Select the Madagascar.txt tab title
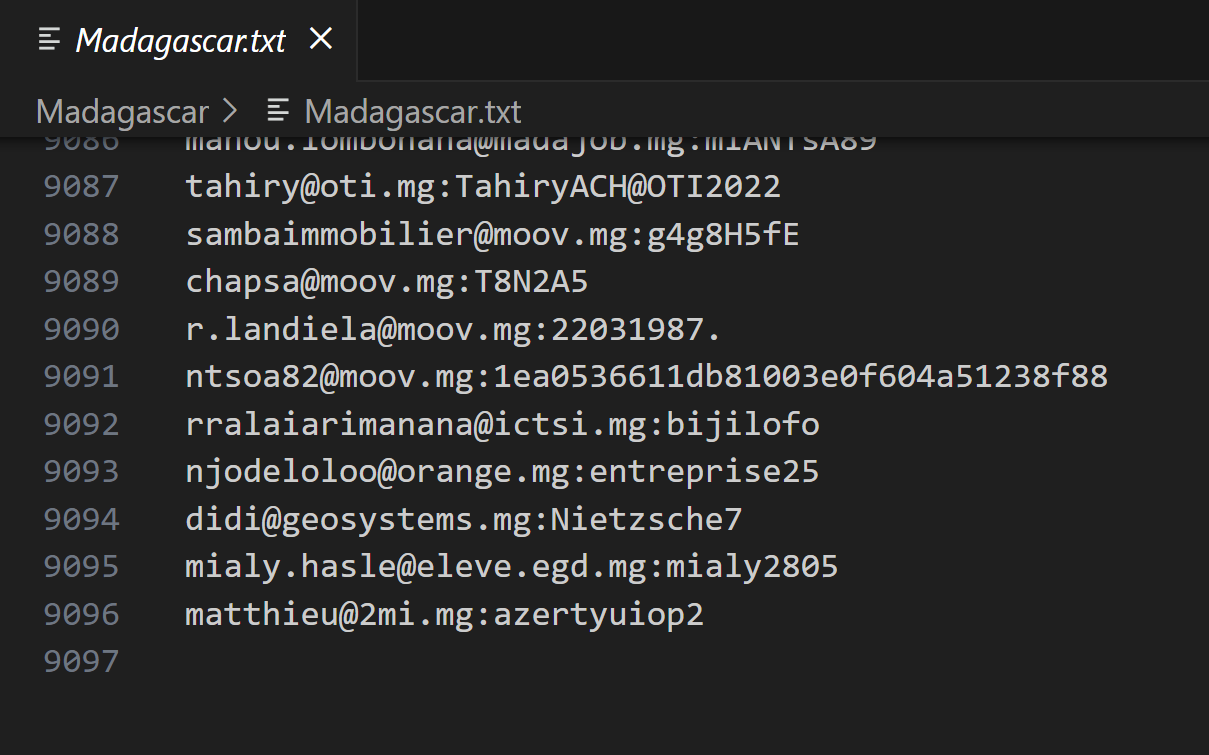Image resolution: width=1209 pixels, height=755 pixels. coord(181,40)
